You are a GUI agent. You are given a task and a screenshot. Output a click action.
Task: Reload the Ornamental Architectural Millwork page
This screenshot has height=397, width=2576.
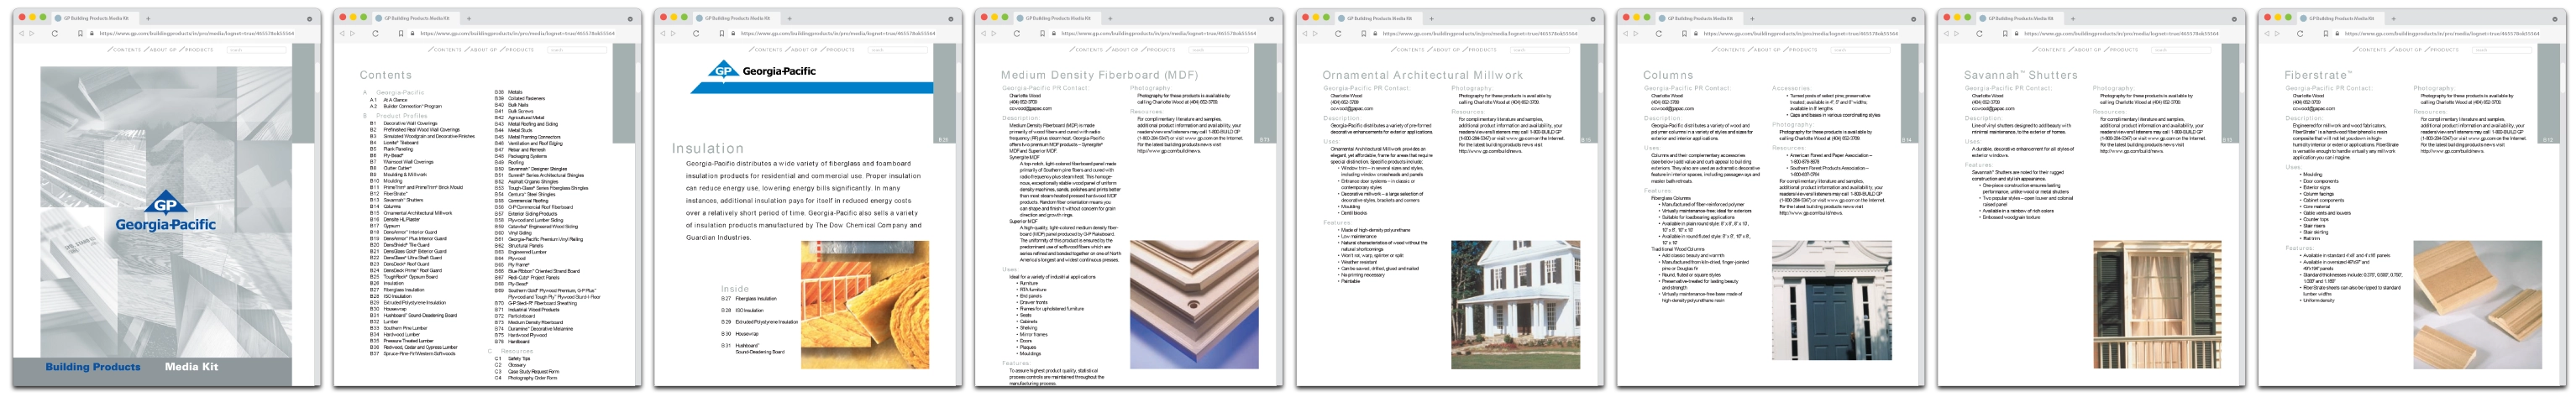coord(1338,33)
